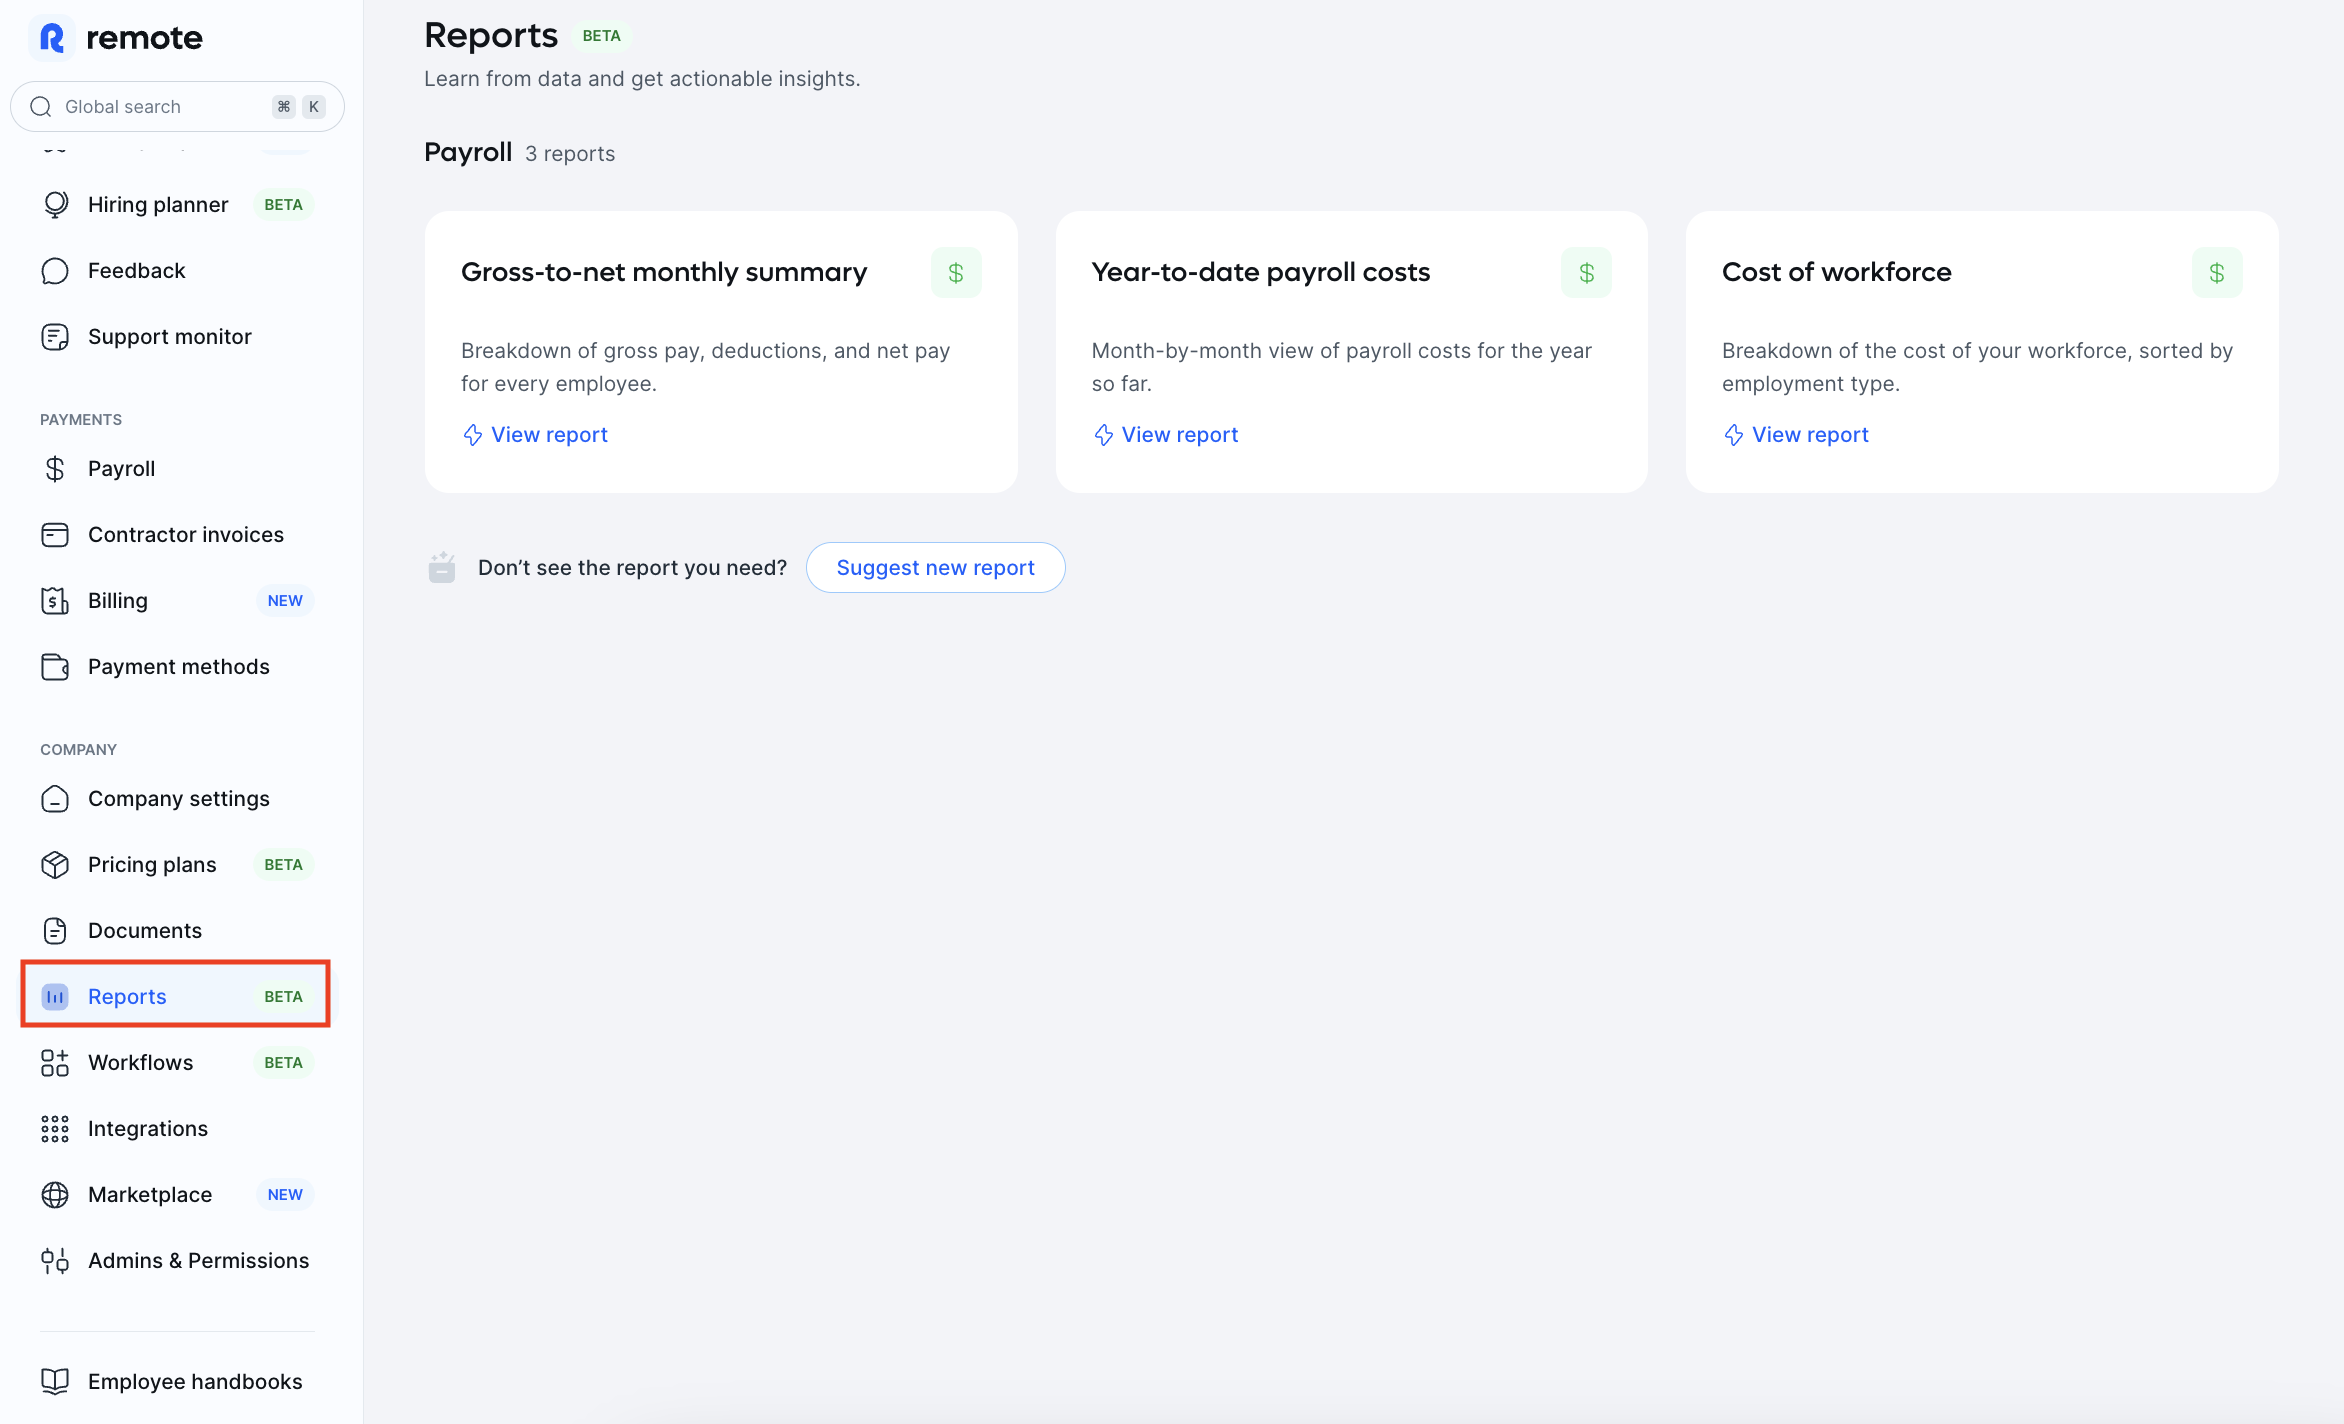Click the Contractor invoices card icon
This screenshot has height=1424, width=2344.
[55, 535]
